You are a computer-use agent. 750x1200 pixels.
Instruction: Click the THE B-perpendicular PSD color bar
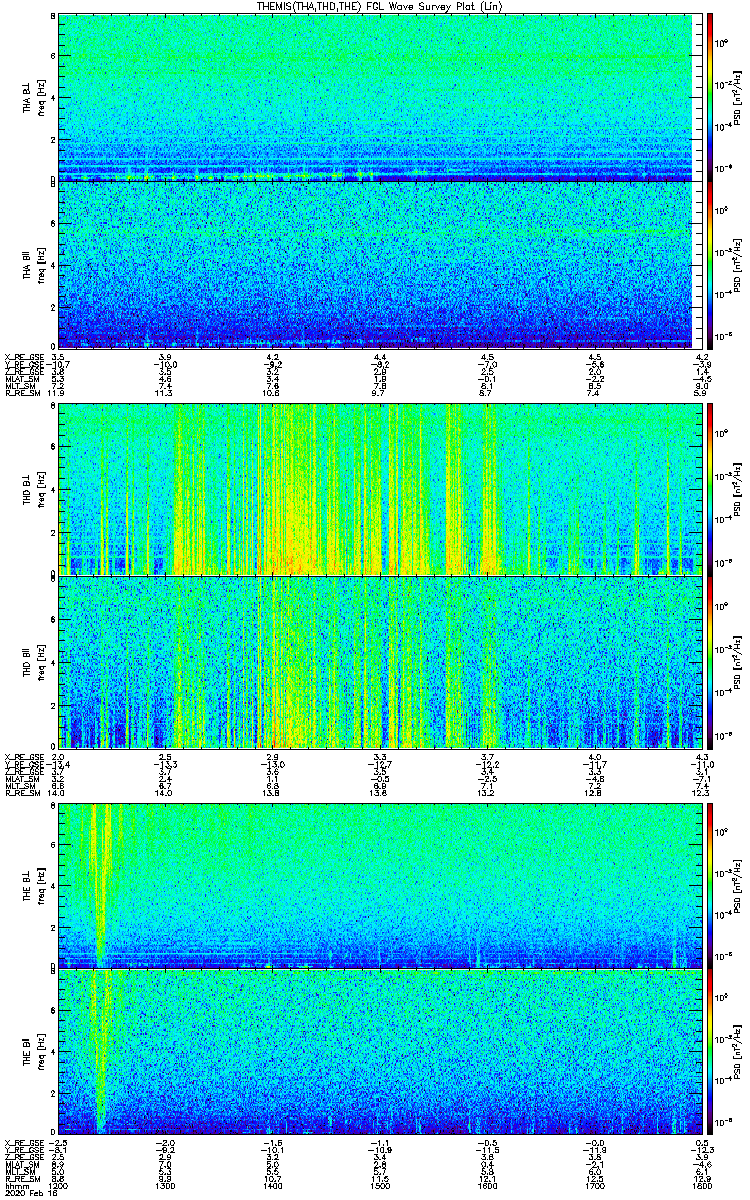coord(711,885)
